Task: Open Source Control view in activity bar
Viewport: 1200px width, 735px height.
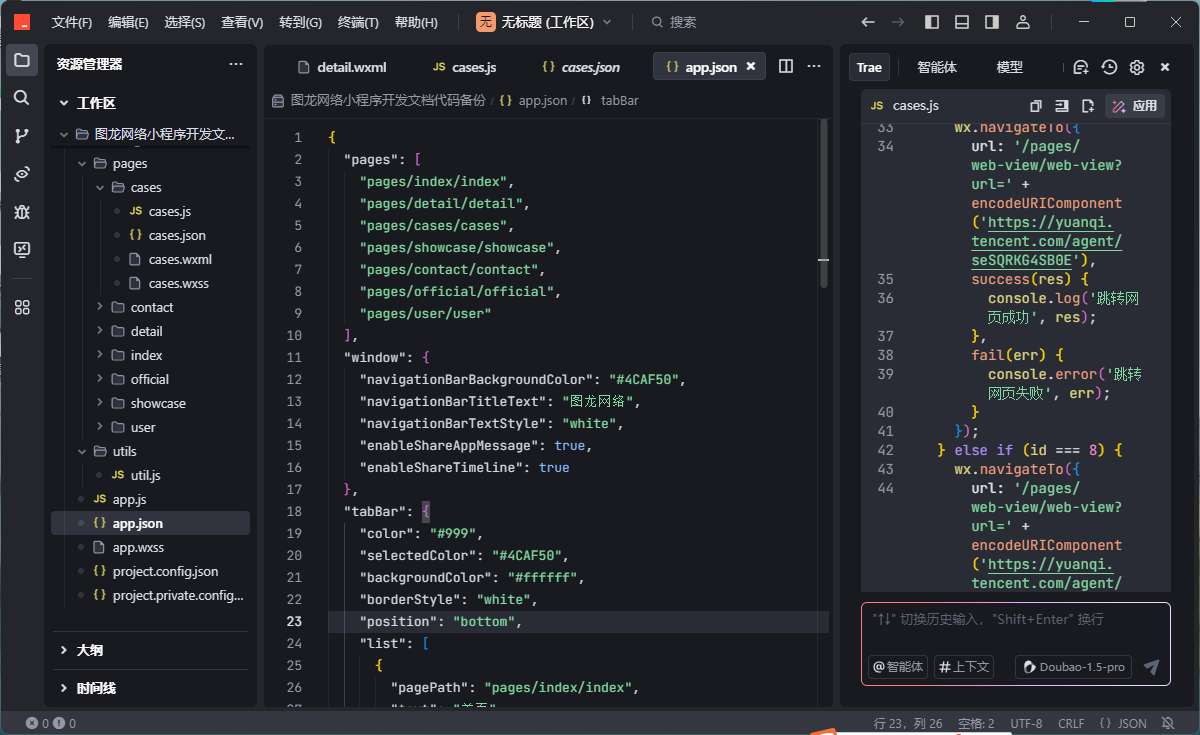Action: 22,136
